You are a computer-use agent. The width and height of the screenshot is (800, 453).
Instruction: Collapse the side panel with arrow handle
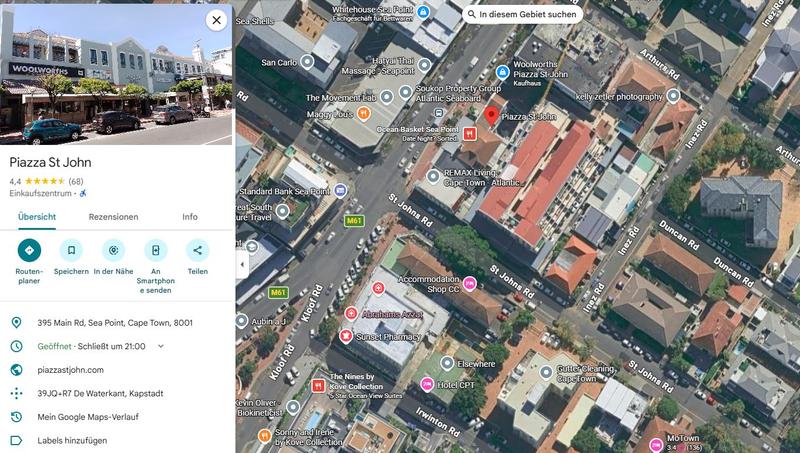click(x=242, y=264)
